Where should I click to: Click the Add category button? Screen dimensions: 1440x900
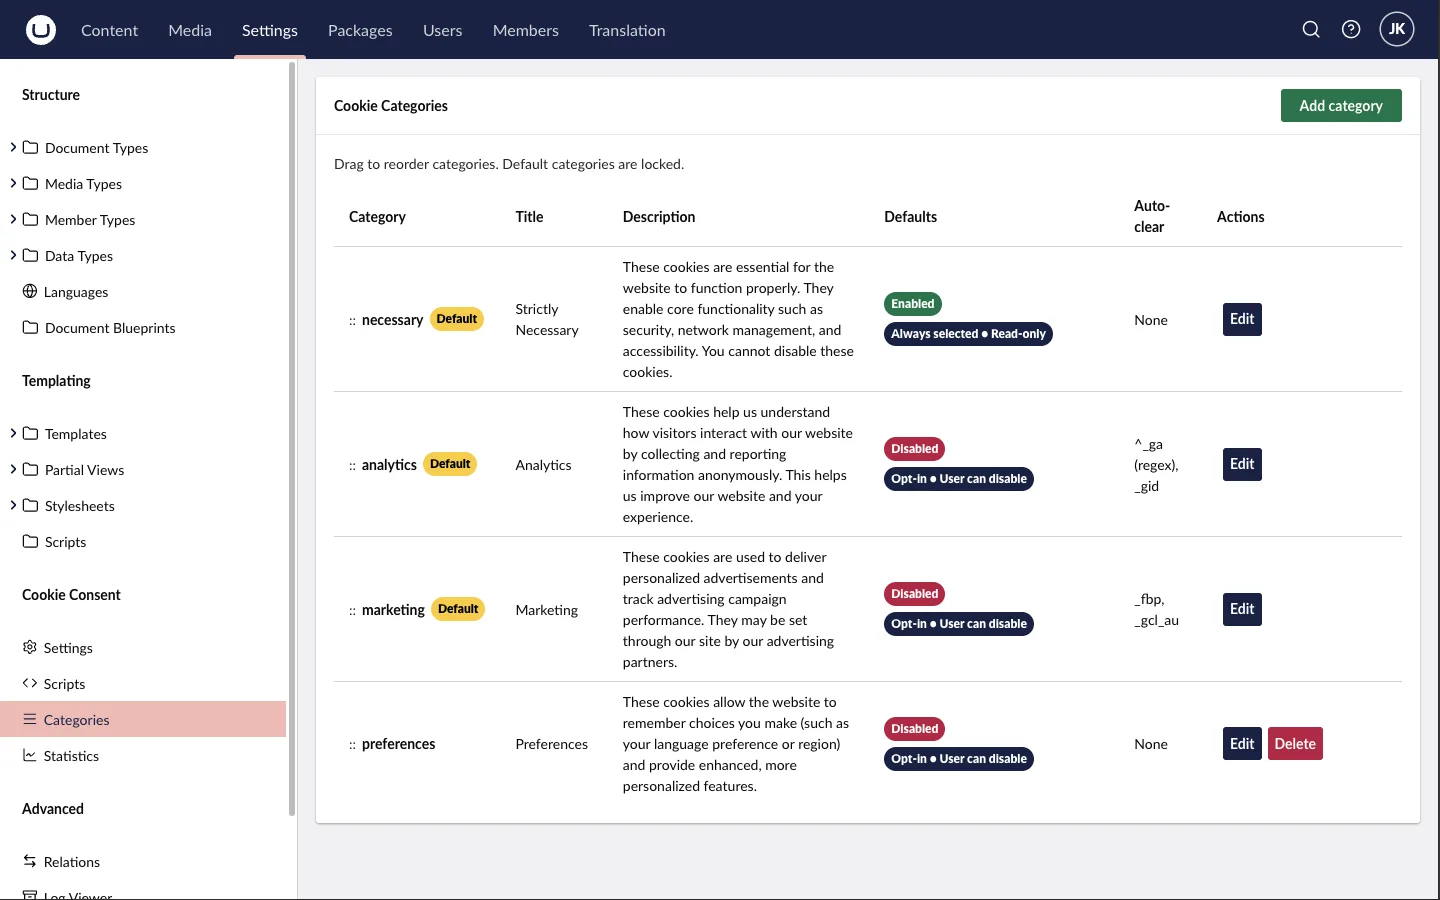coord(1341,106)
